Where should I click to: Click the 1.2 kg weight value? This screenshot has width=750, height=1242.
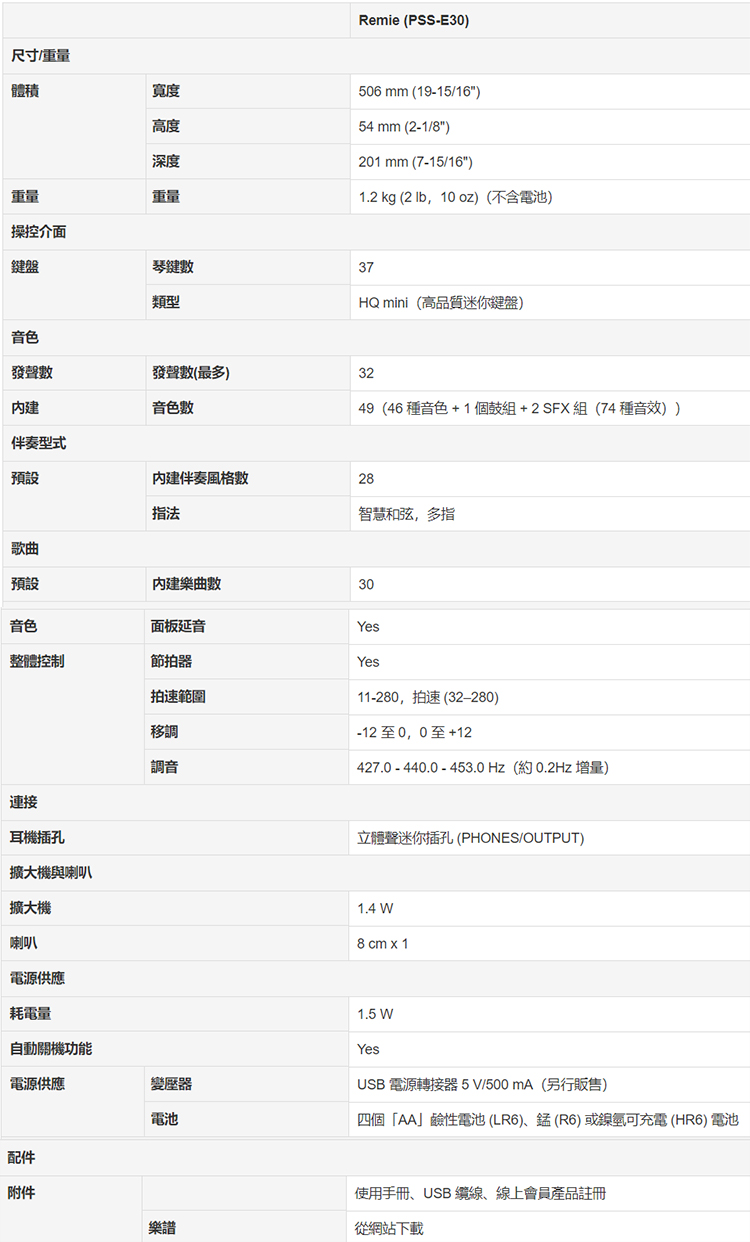pyautogui.click(x=455, y=197)
